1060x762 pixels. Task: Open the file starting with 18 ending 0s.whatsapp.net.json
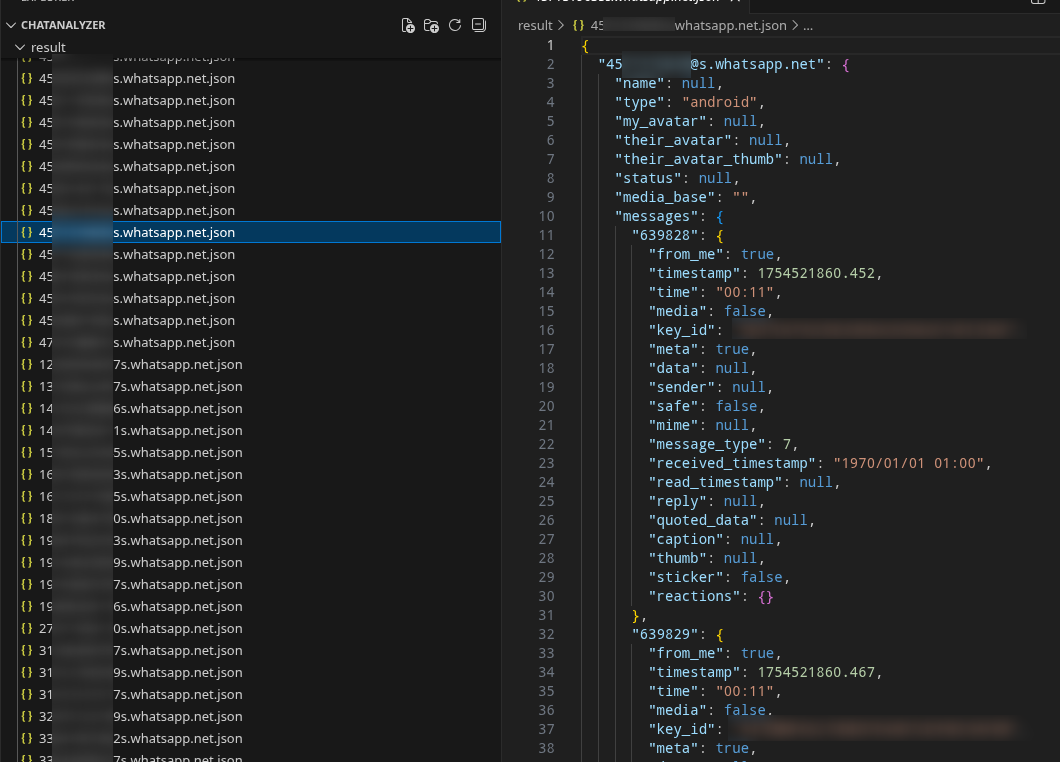[140, 519]
